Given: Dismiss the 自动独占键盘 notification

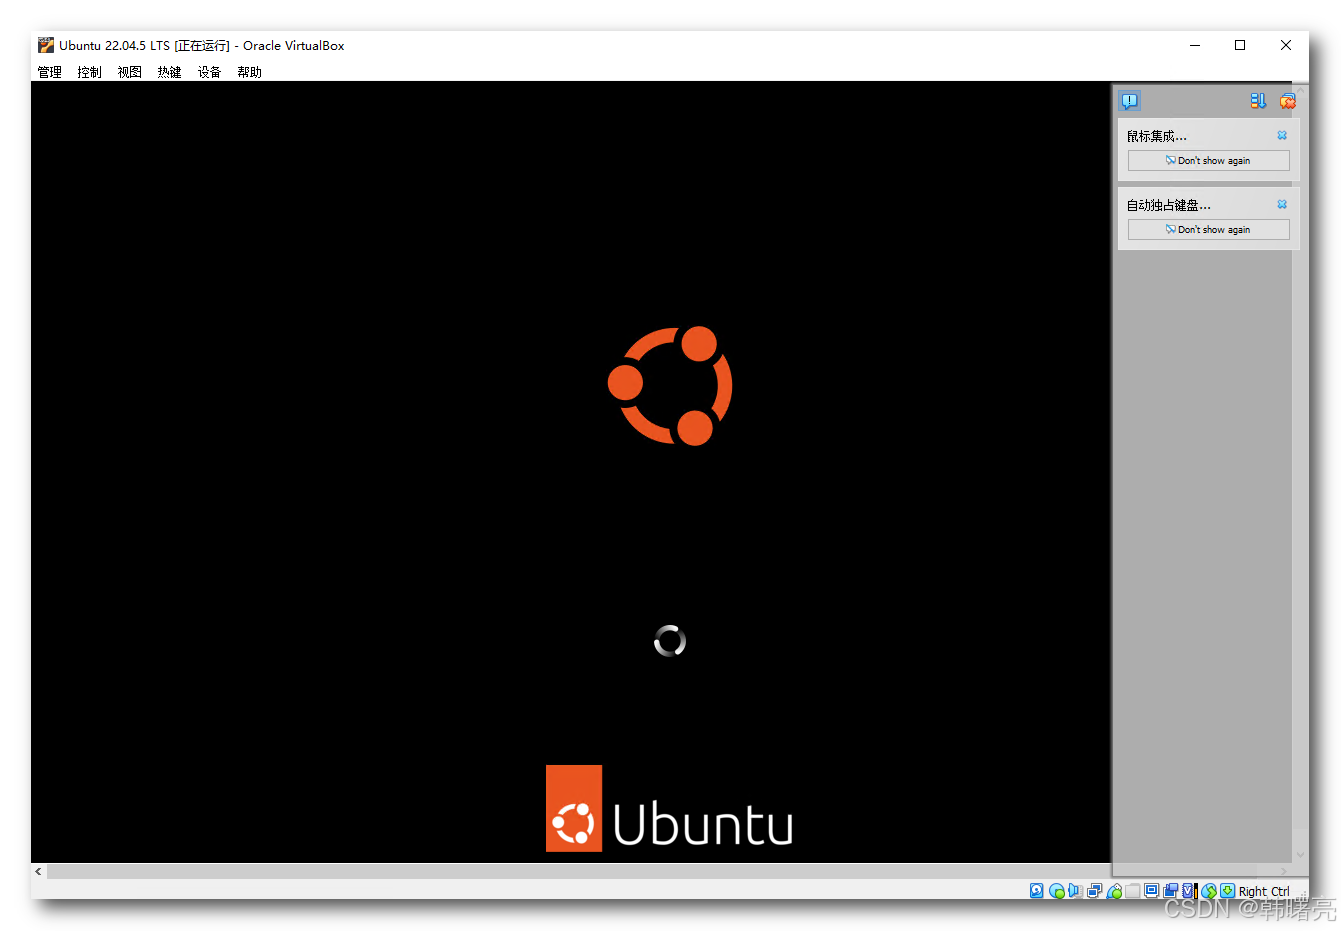Looking at the screenshot, I should [x=1282, y=204].
